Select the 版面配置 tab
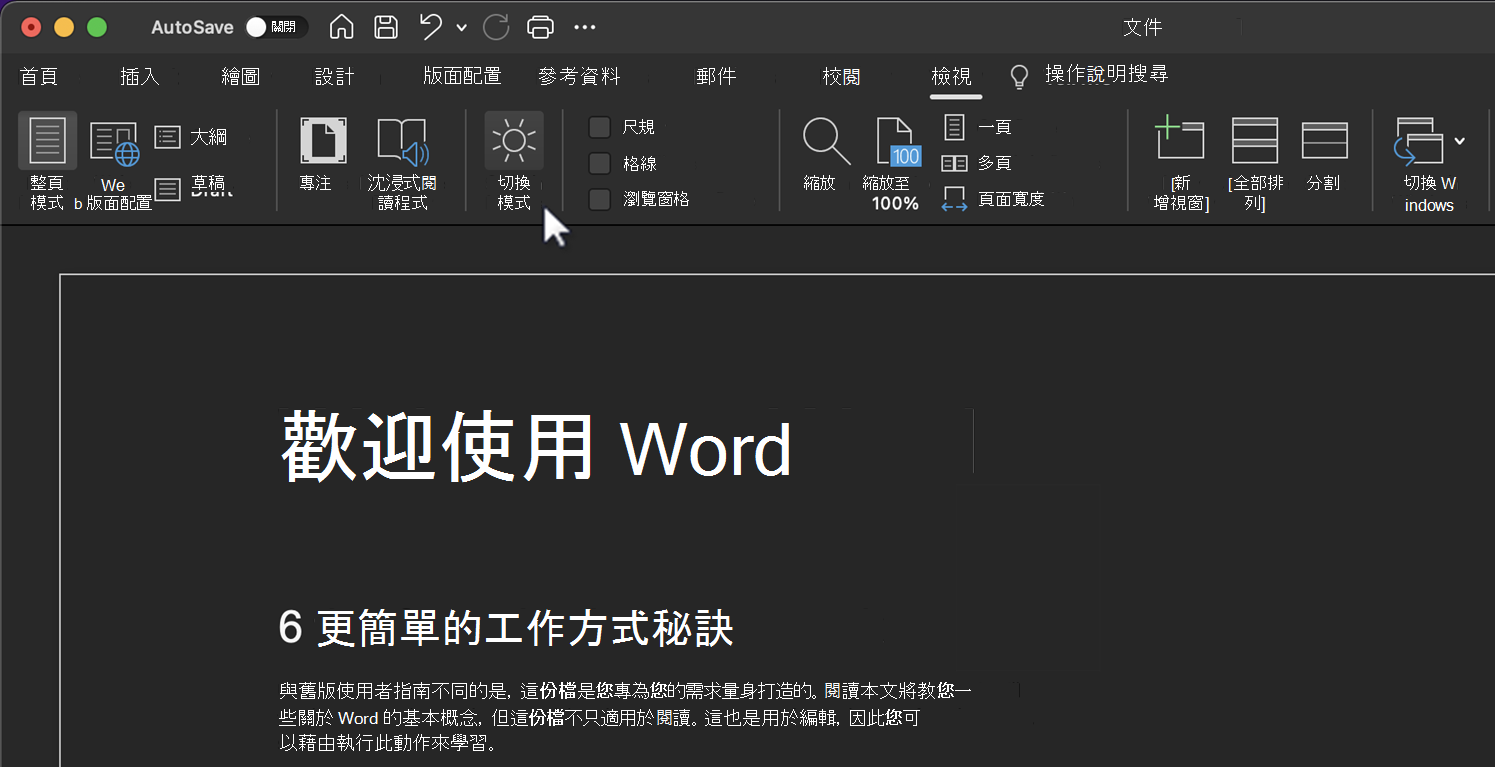Screen dimensions: 1495x767 (462, 76)
